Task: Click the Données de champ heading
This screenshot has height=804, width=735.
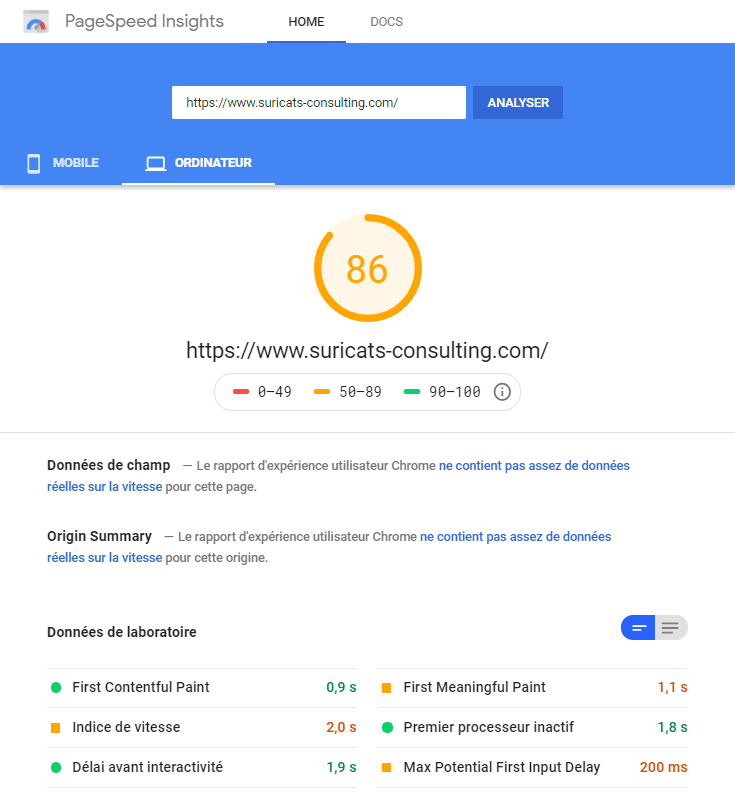Action: 109,465
